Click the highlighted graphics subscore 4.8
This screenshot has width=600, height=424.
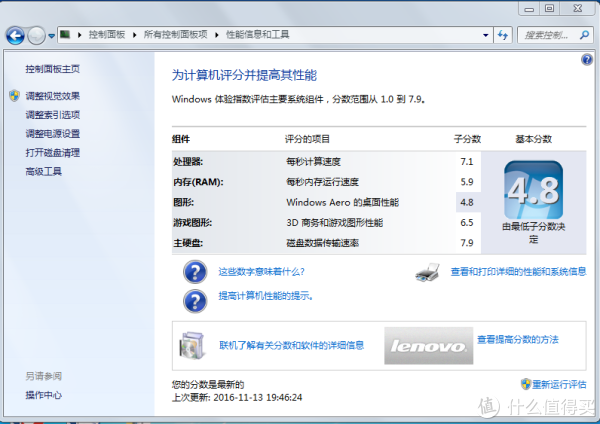(x=467, y=202)
